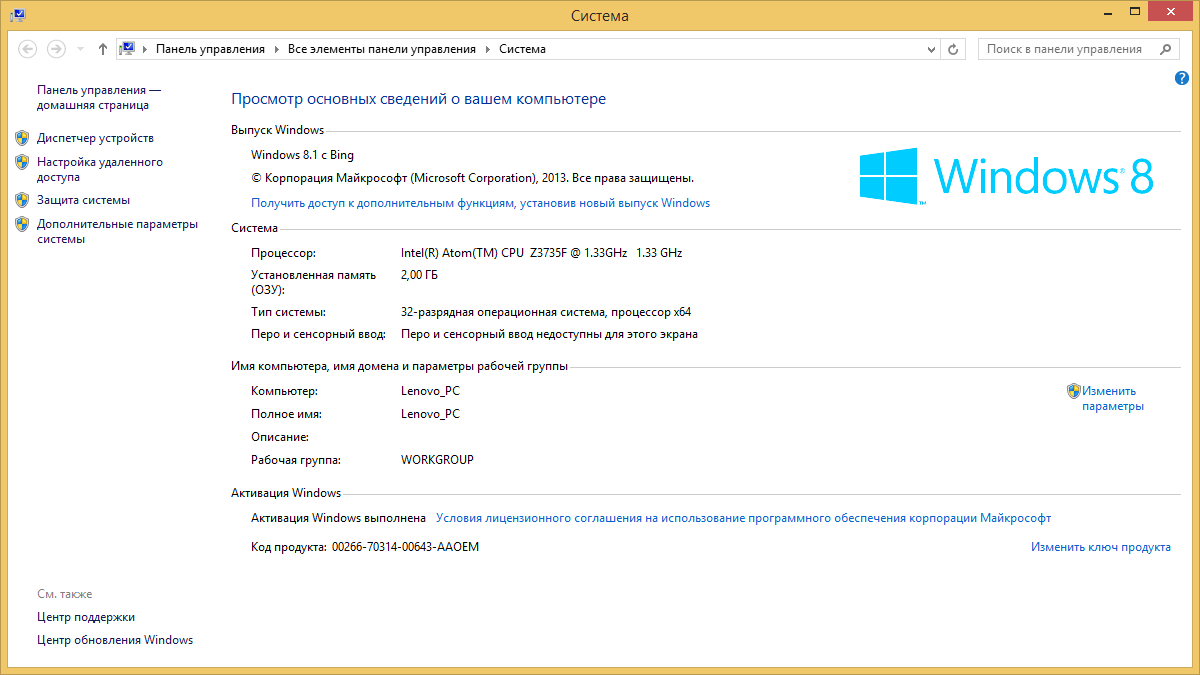Image resolution: width=1200 pixels, height=675 pixels.
Task: Click installed memory value 2,00 ГБ
Action: [419, 274]
